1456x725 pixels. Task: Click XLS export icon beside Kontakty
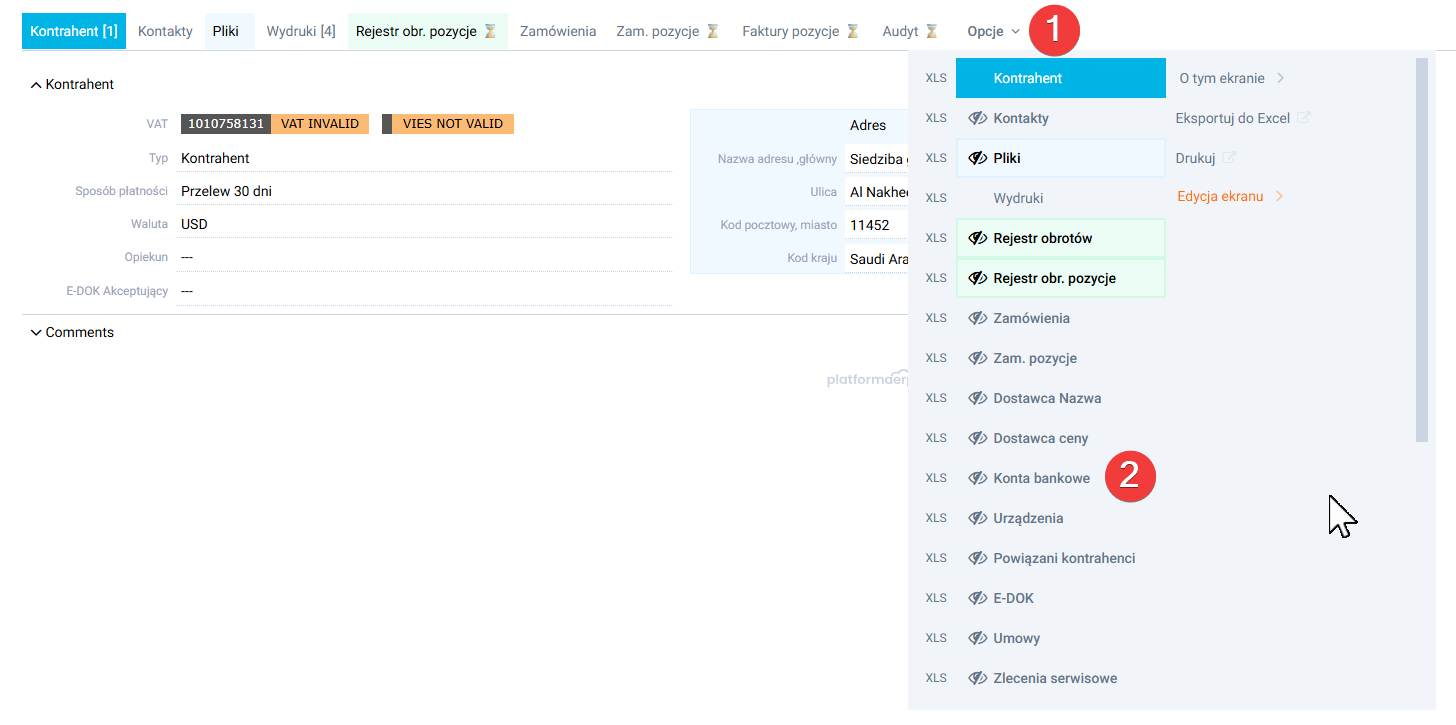935,118
